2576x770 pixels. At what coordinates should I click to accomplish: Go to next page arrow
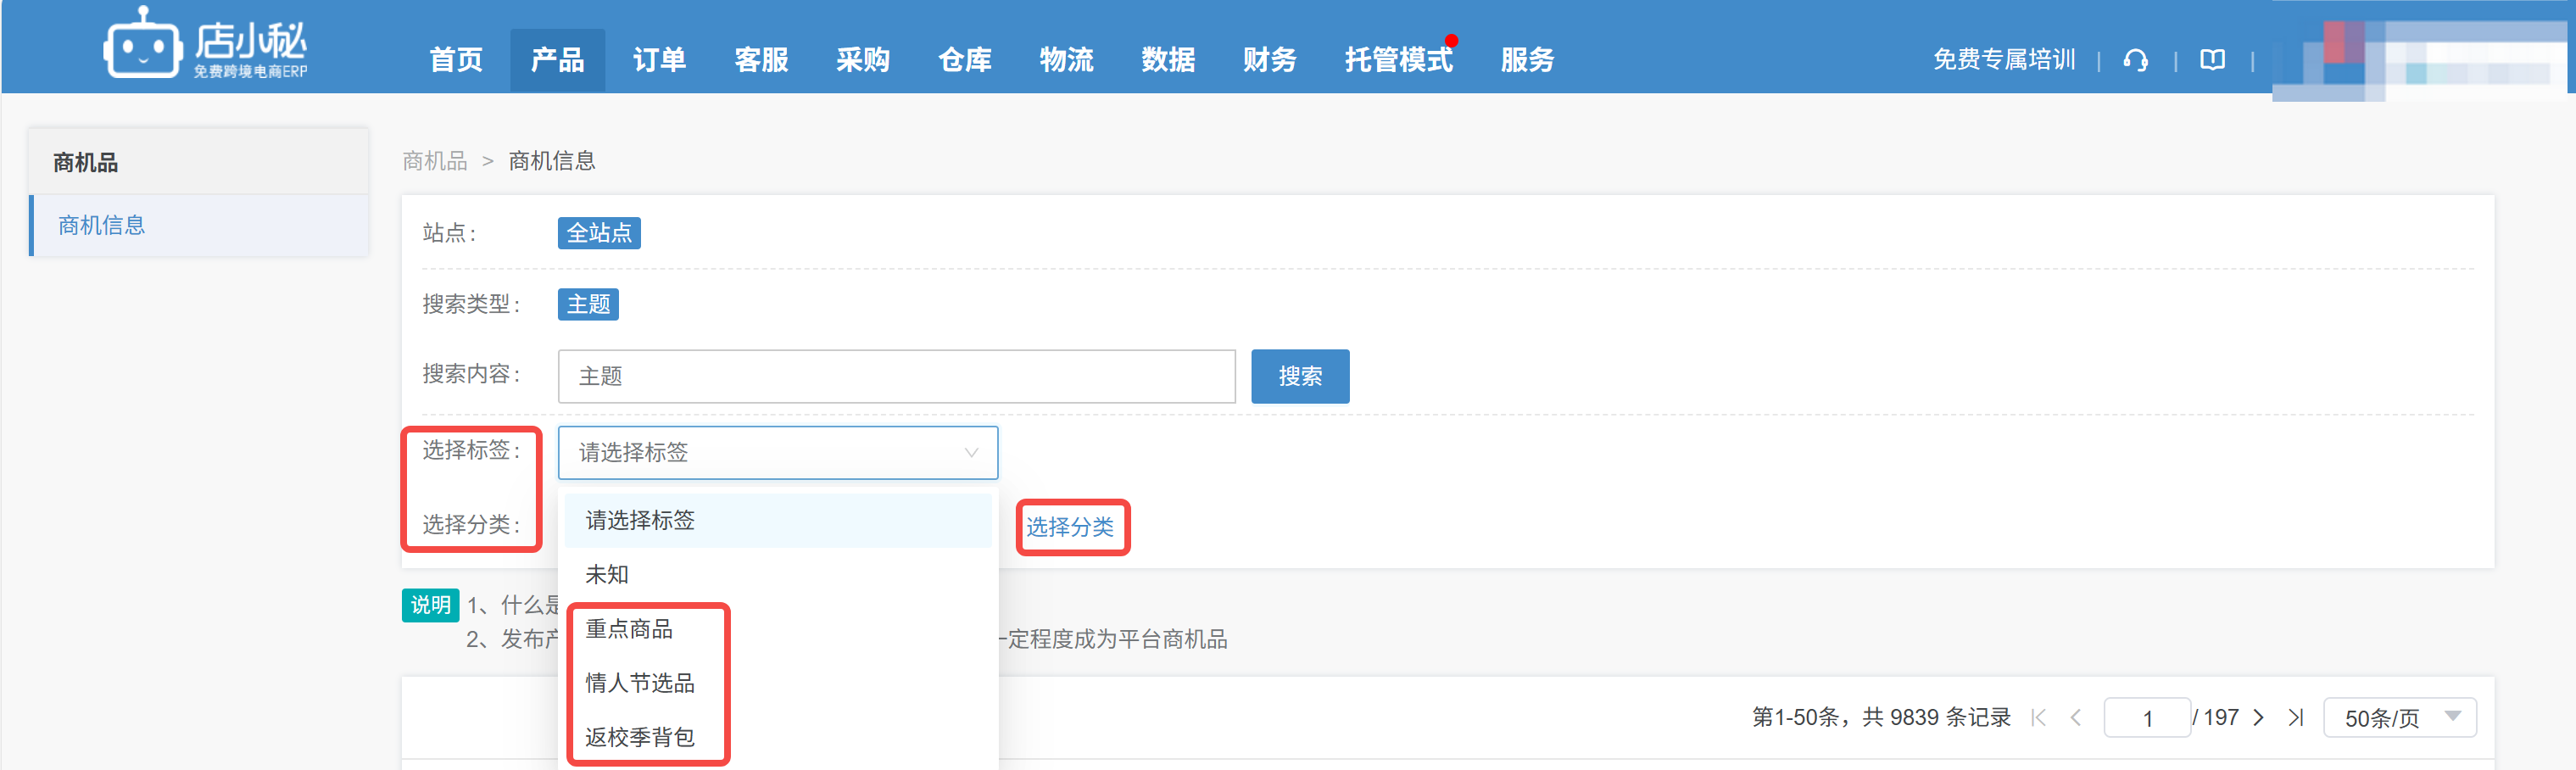(2258, 717)
